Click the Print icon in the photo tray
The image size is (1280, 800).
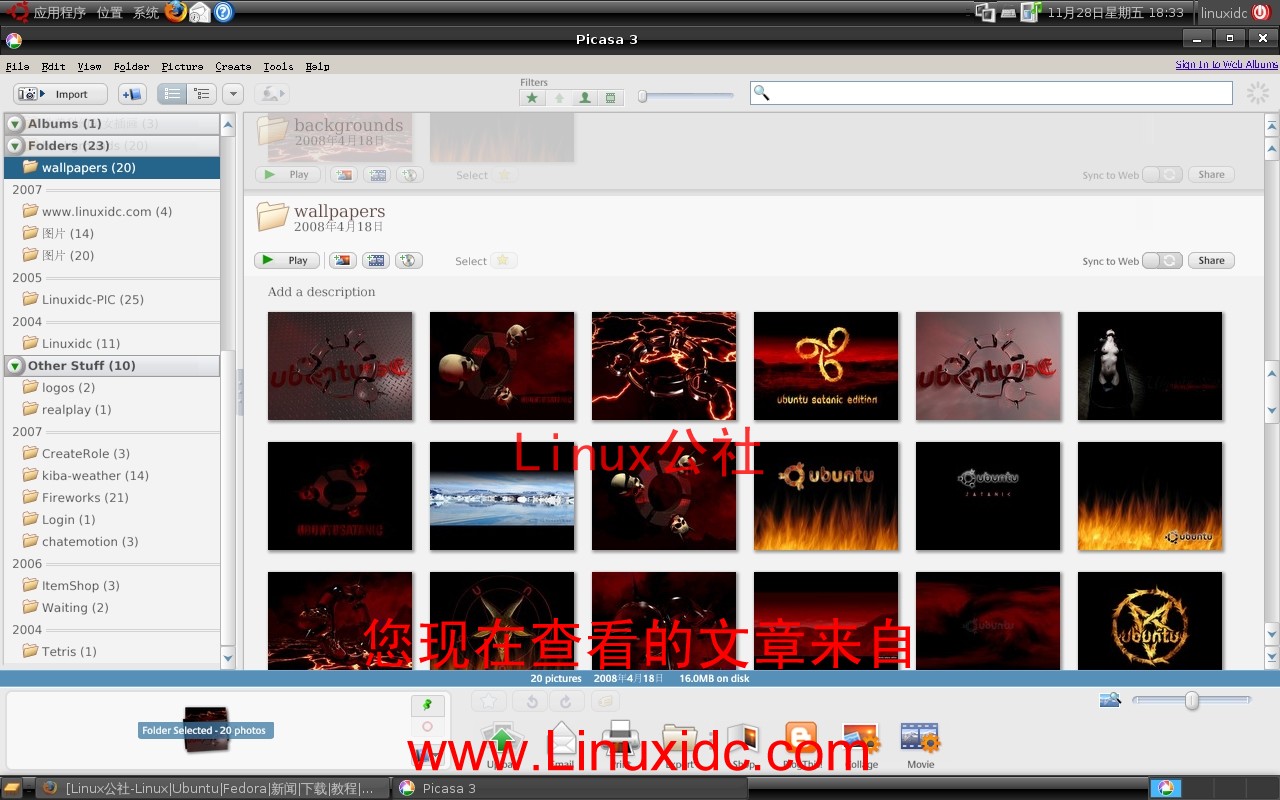[x=620, y=740]
